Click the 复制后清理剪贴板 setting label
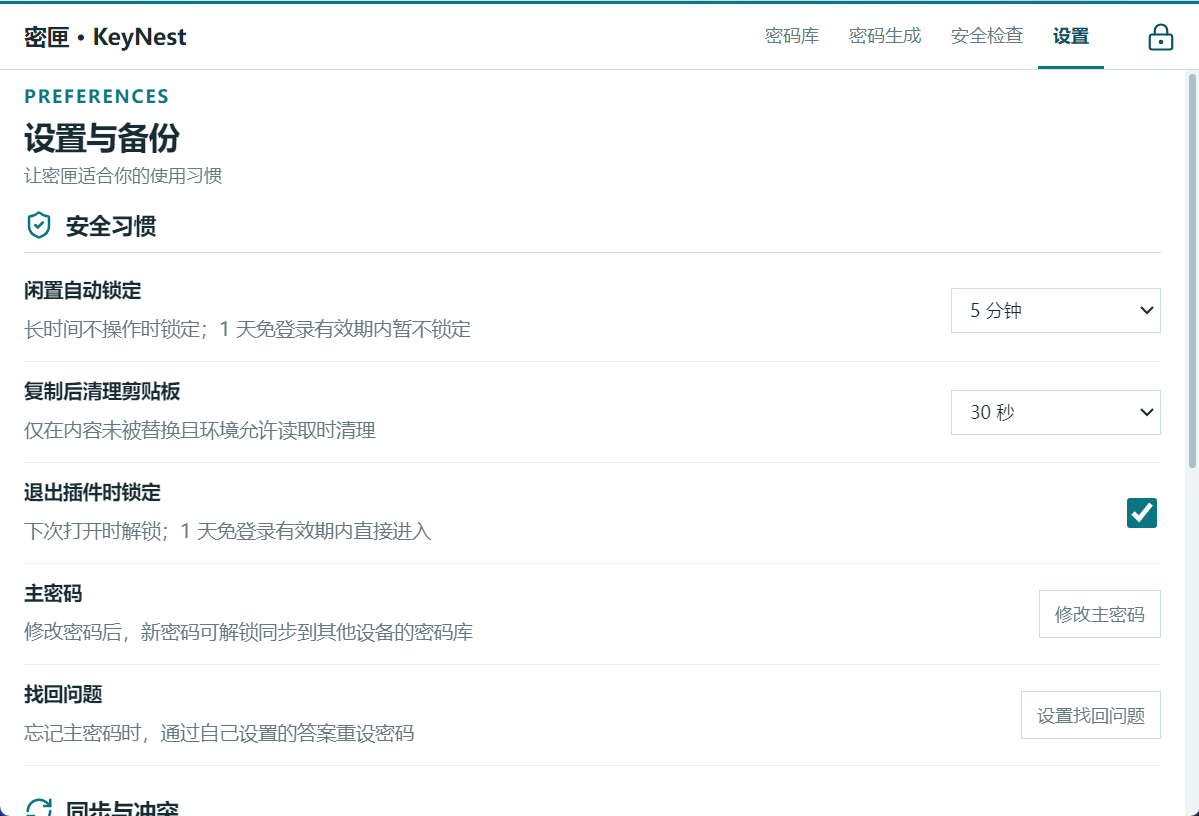1199x816 pixels. (102, 392)
